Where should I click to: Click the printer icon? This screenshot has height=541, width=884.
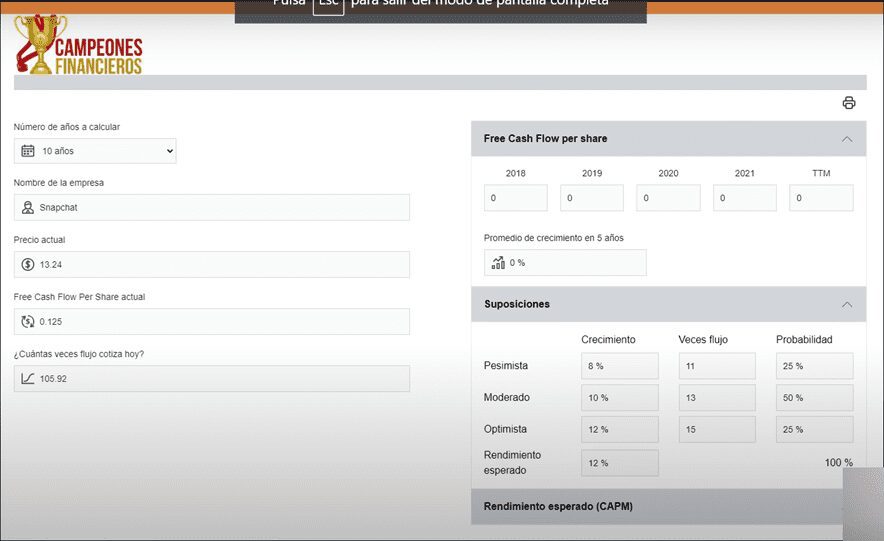[849, 103]
